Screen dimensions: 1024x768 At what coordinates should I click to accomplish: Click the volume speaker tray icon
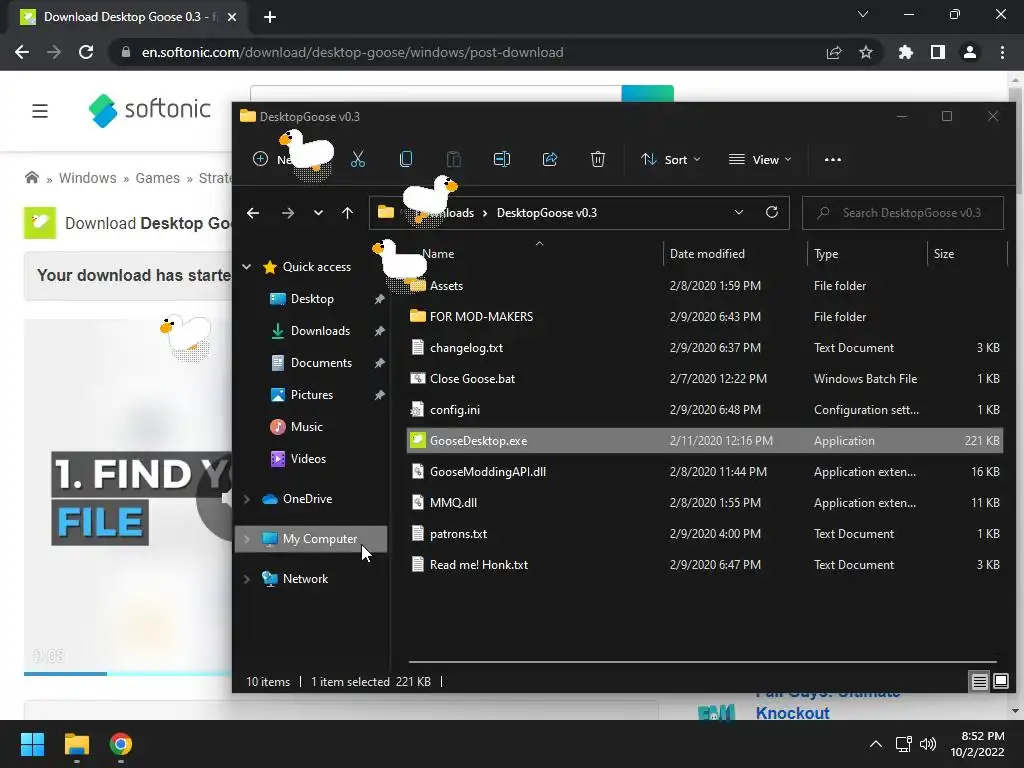coord(927,744)
